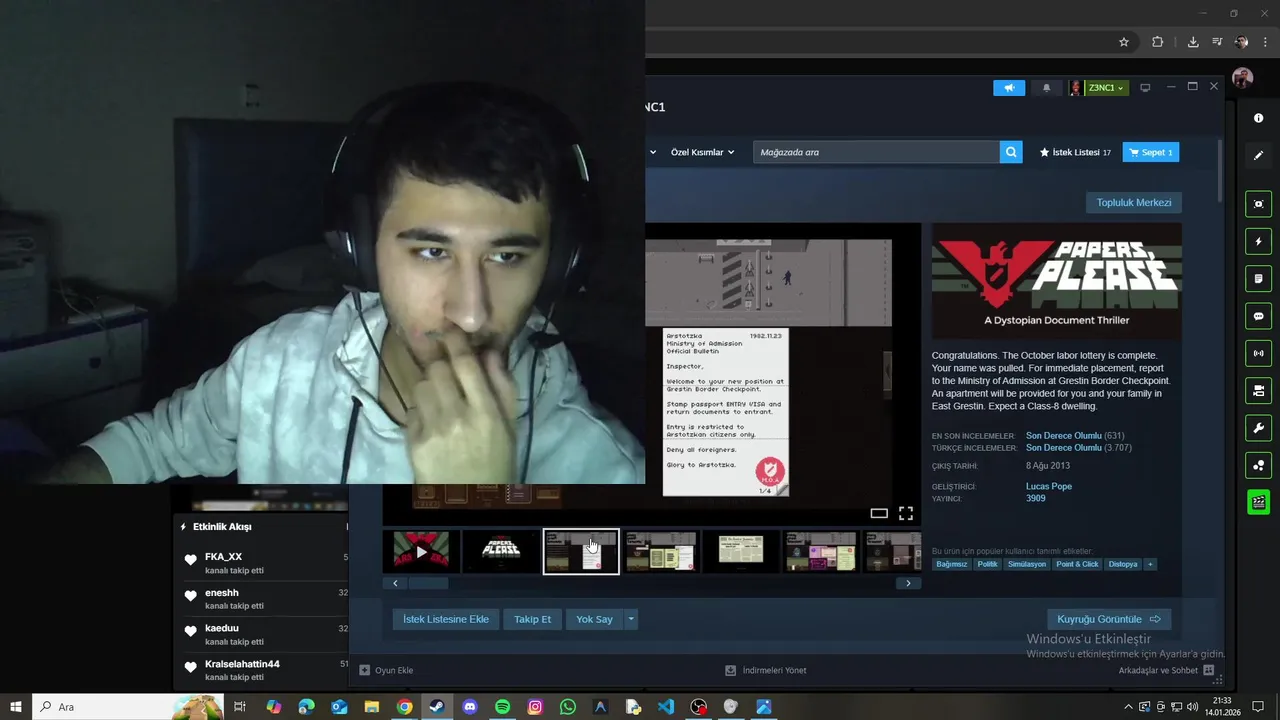Play the Papers Please trailer thumbnail
1280x720 pixels.
click(x=421, y=552)
